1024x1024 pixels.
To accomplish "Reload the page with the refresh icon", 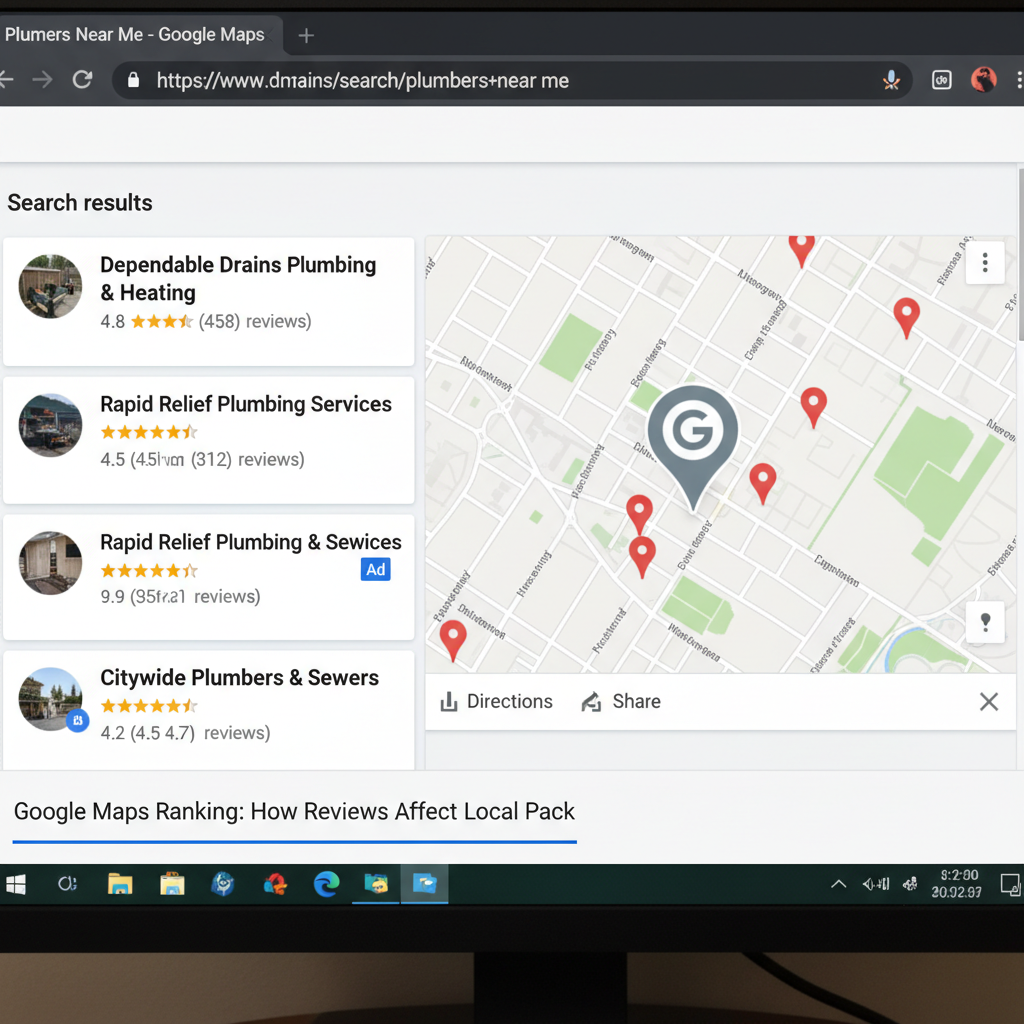I will pos(82,80).
